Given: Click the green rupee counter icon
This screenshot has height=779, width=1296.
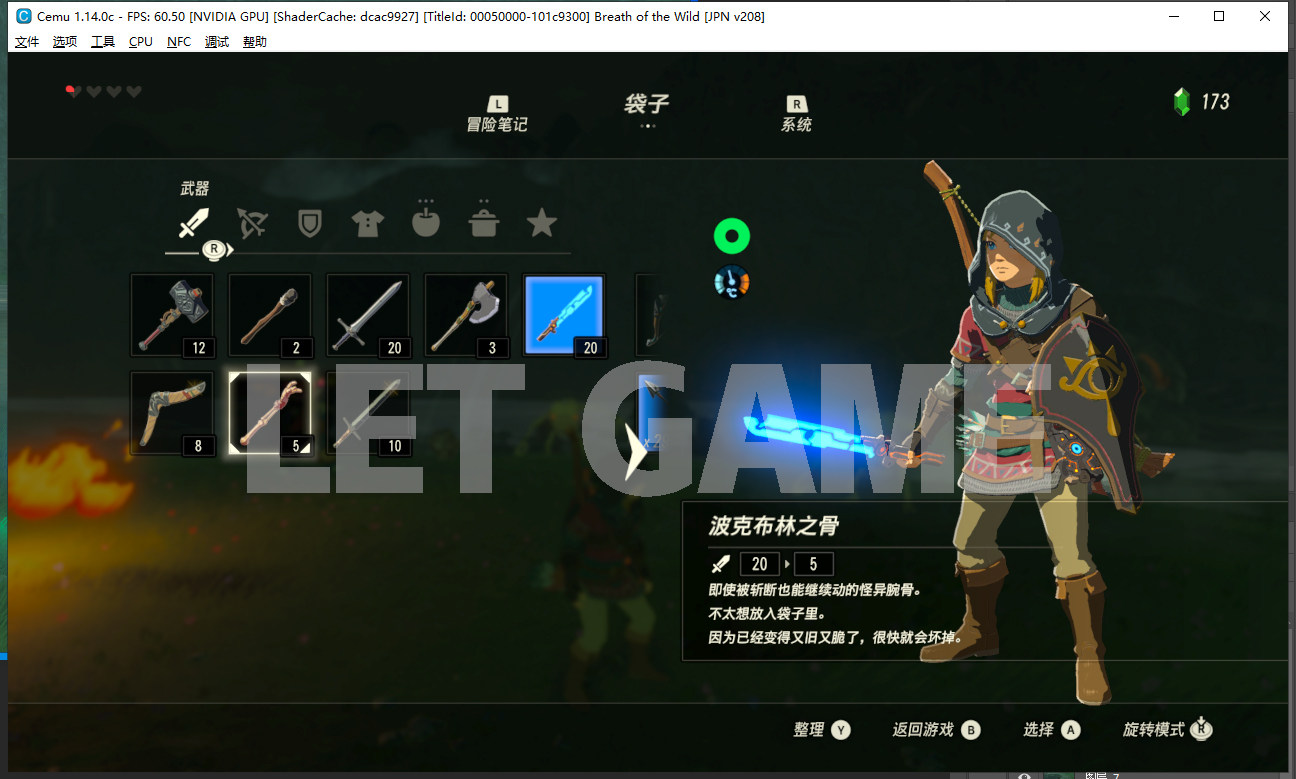Looking at the screenshot, I should point(1182,101).
